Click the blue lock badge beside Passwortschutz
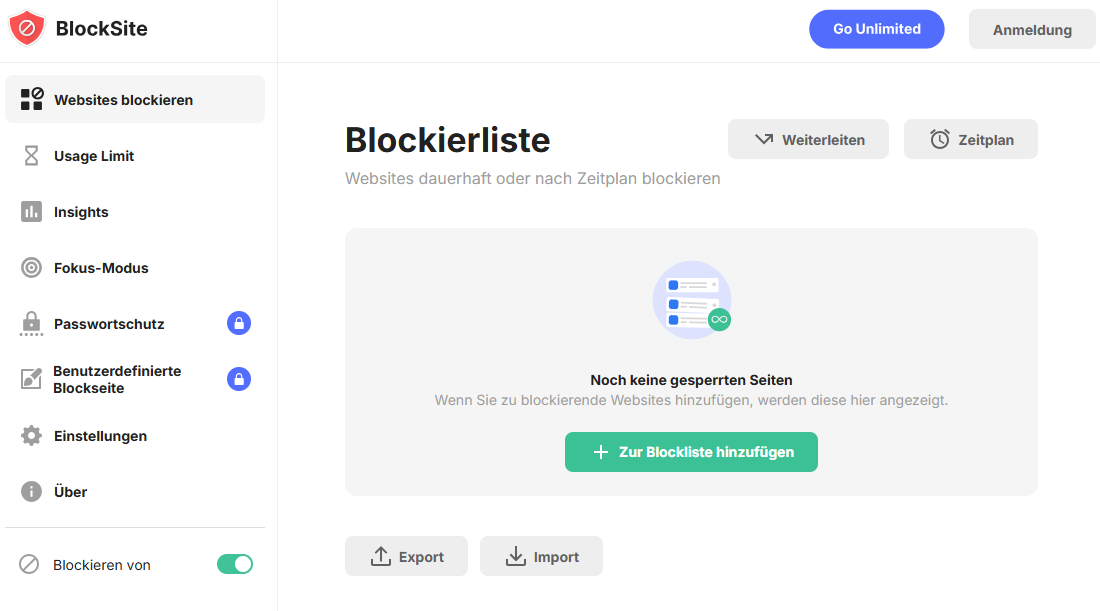This screenshot has width=1100, height=611. tap(239, 323)
